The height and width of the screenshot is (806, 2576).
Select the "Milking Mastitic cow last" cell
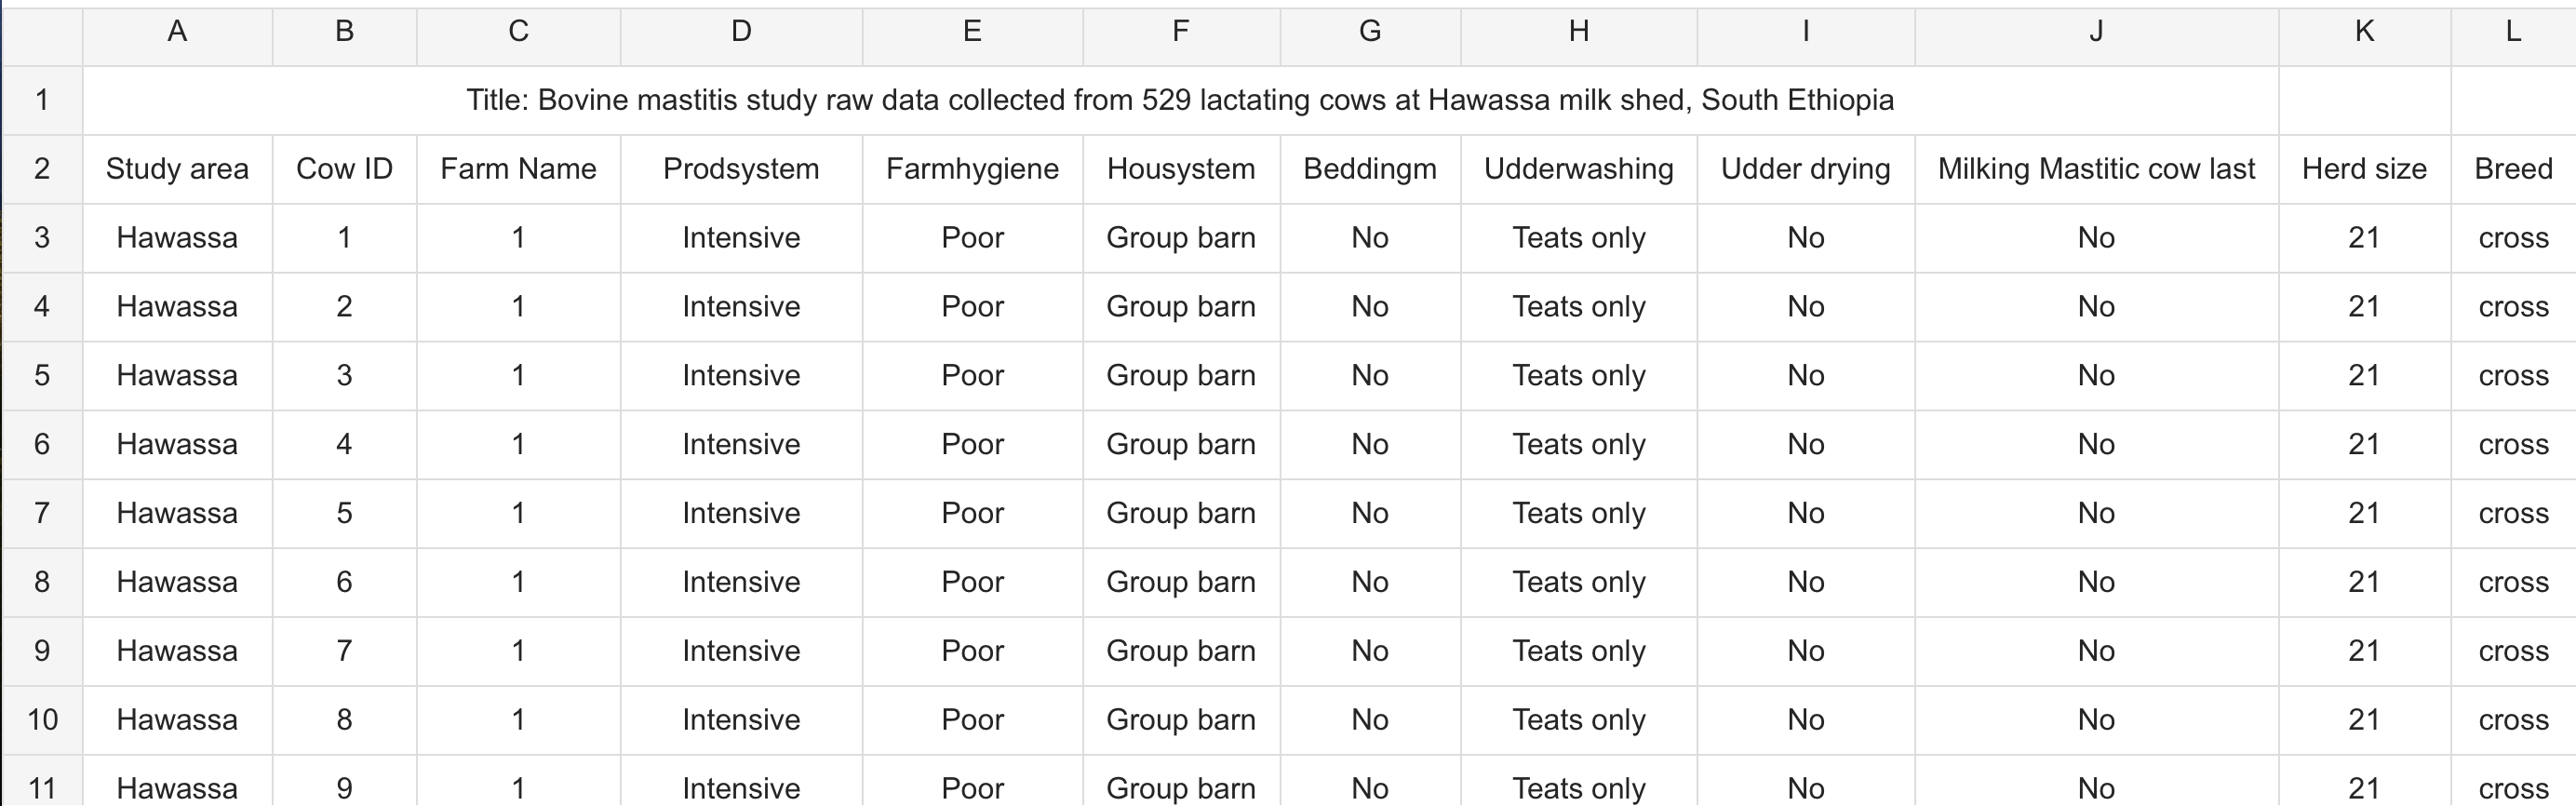2096,169
